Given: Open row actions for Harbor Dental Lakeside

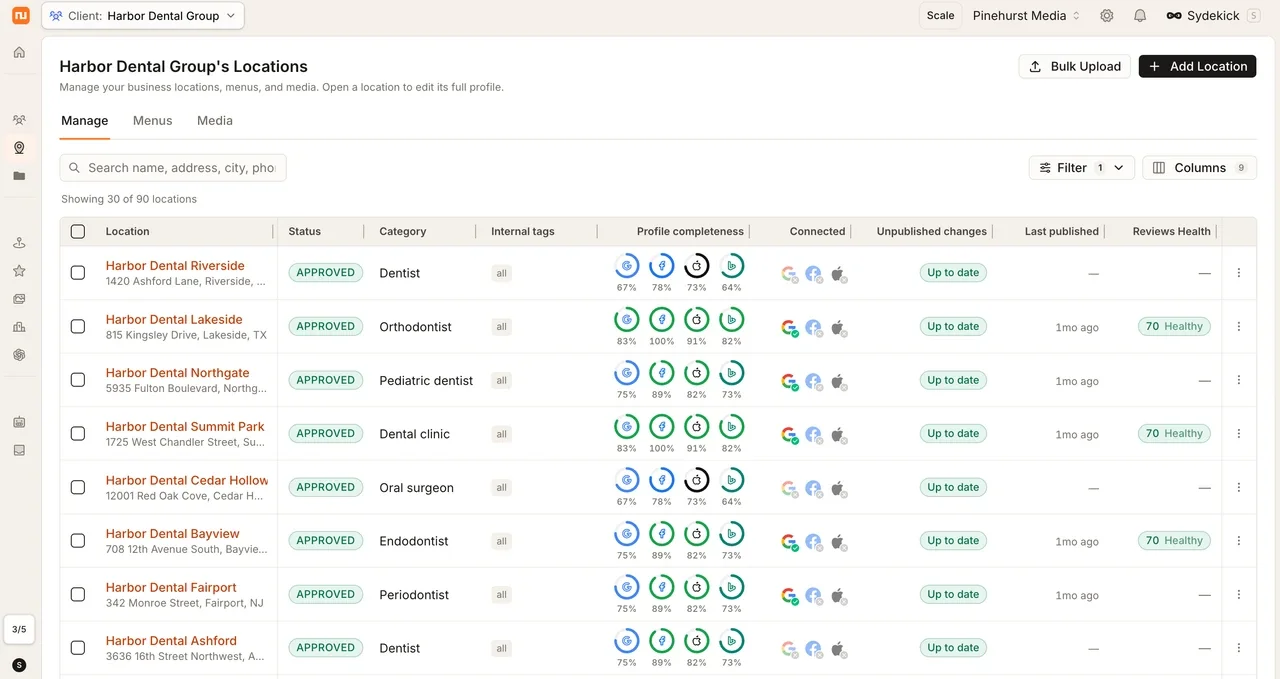Looking at the screenshot, I should point(1239,326).
